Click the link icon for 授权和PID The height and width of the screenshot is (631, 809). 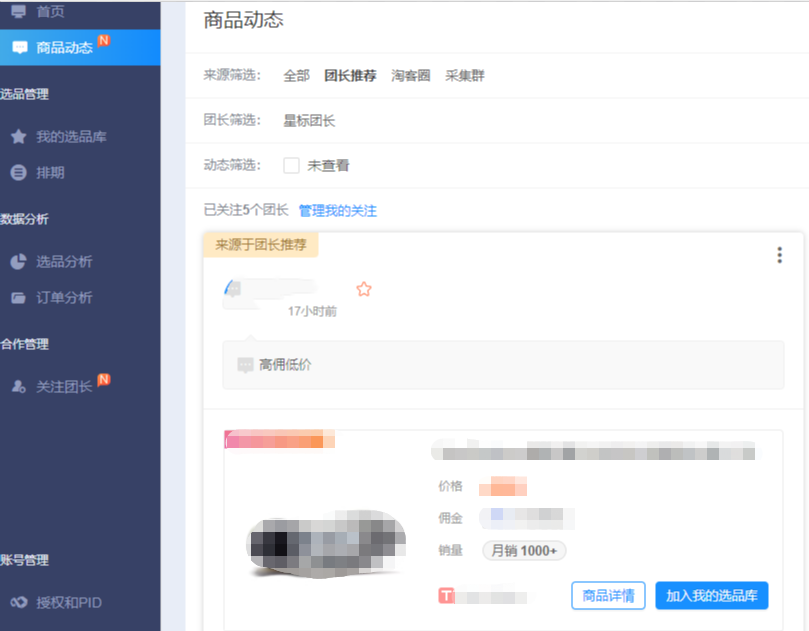[x=18, y=603]
